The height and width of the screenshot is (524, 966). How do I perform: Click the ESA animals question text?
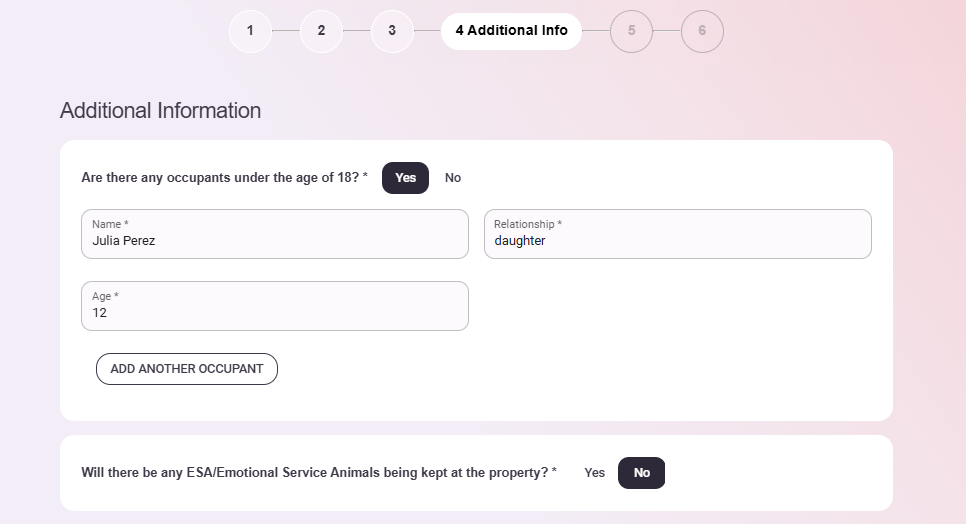pyautogui.click(x=319, y=473)
